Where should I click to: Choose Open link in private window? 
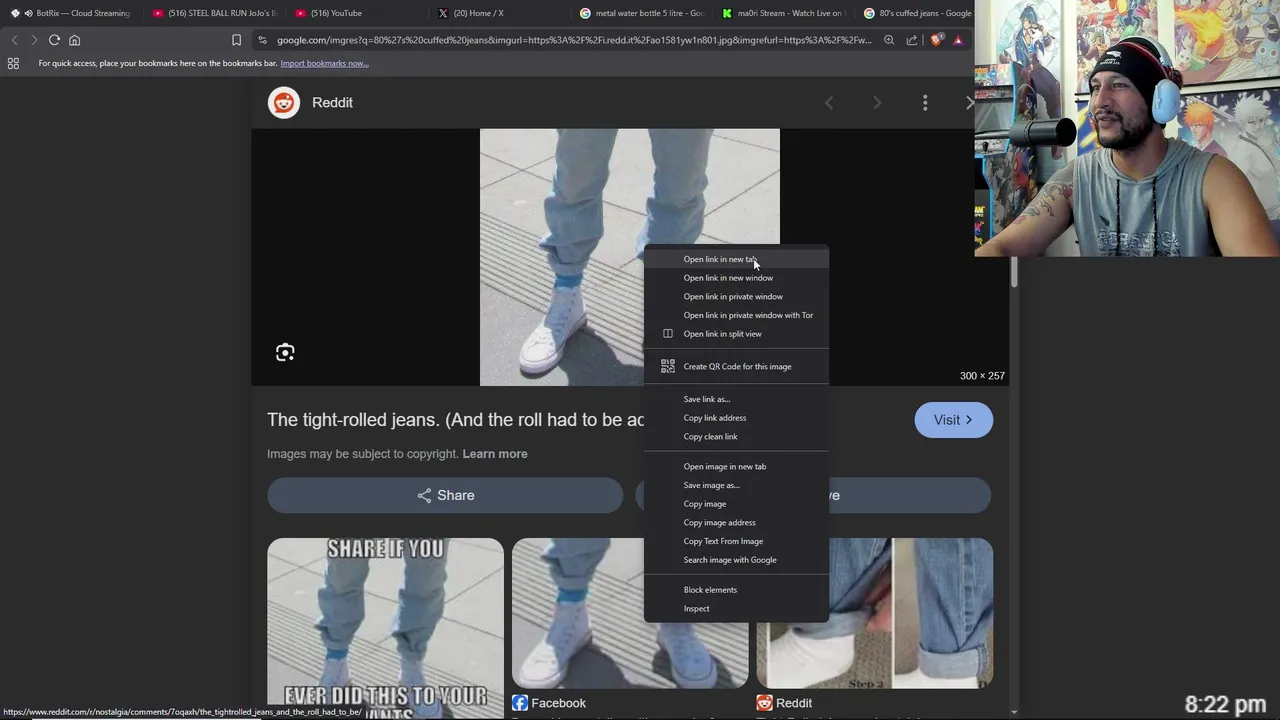pos(737,297)
